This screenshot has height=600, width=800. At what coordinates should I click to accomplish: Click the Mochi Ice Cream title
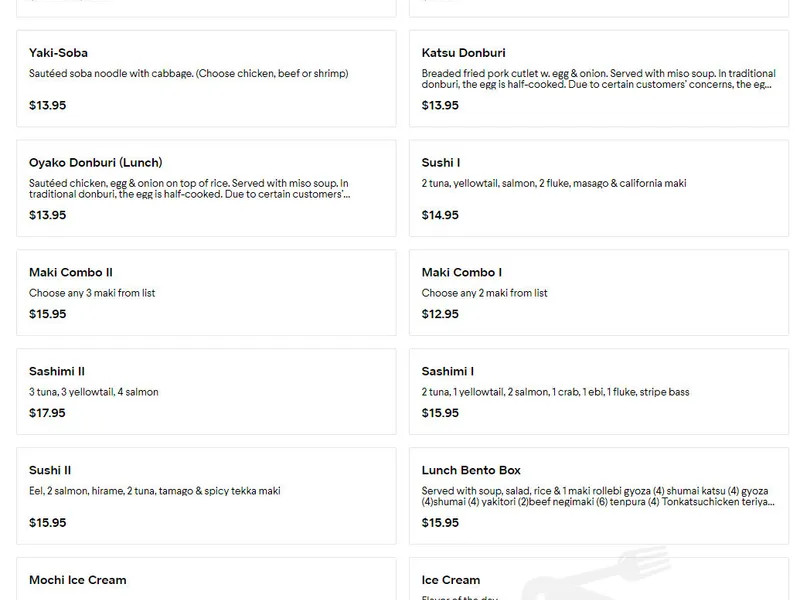point(78,580)
